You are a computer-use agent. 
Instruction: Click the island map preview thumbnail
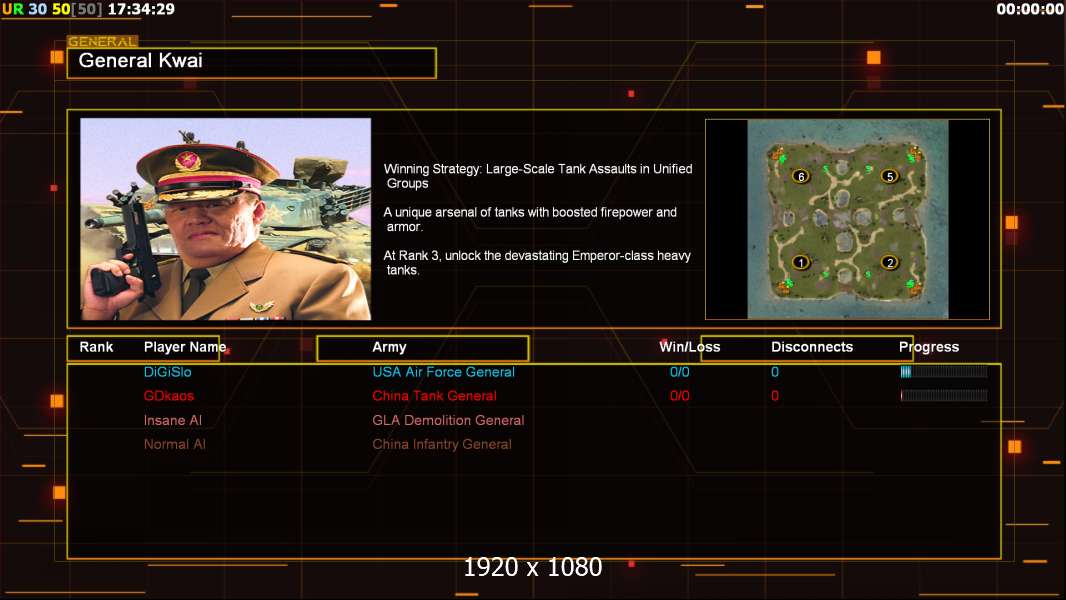pyautogui.click(x=847, y=219)
